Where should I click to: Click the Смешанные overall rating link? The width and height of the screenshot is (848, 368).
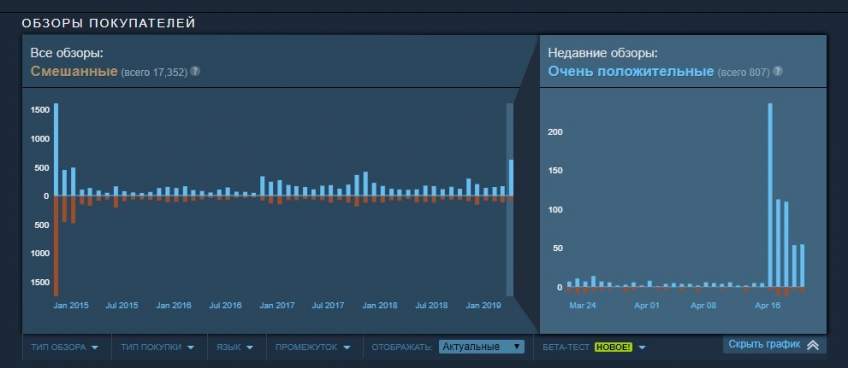pos(74,71)
